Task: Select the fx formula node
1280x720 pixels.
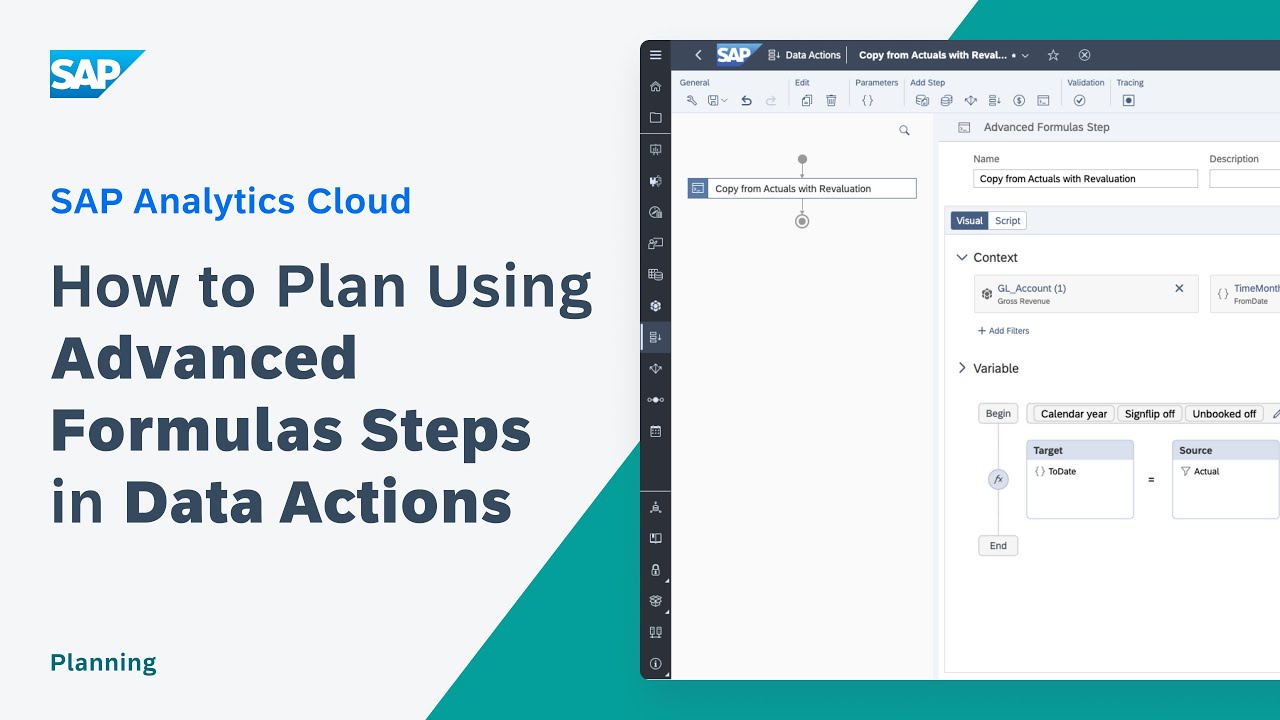Action: [998, 480]
